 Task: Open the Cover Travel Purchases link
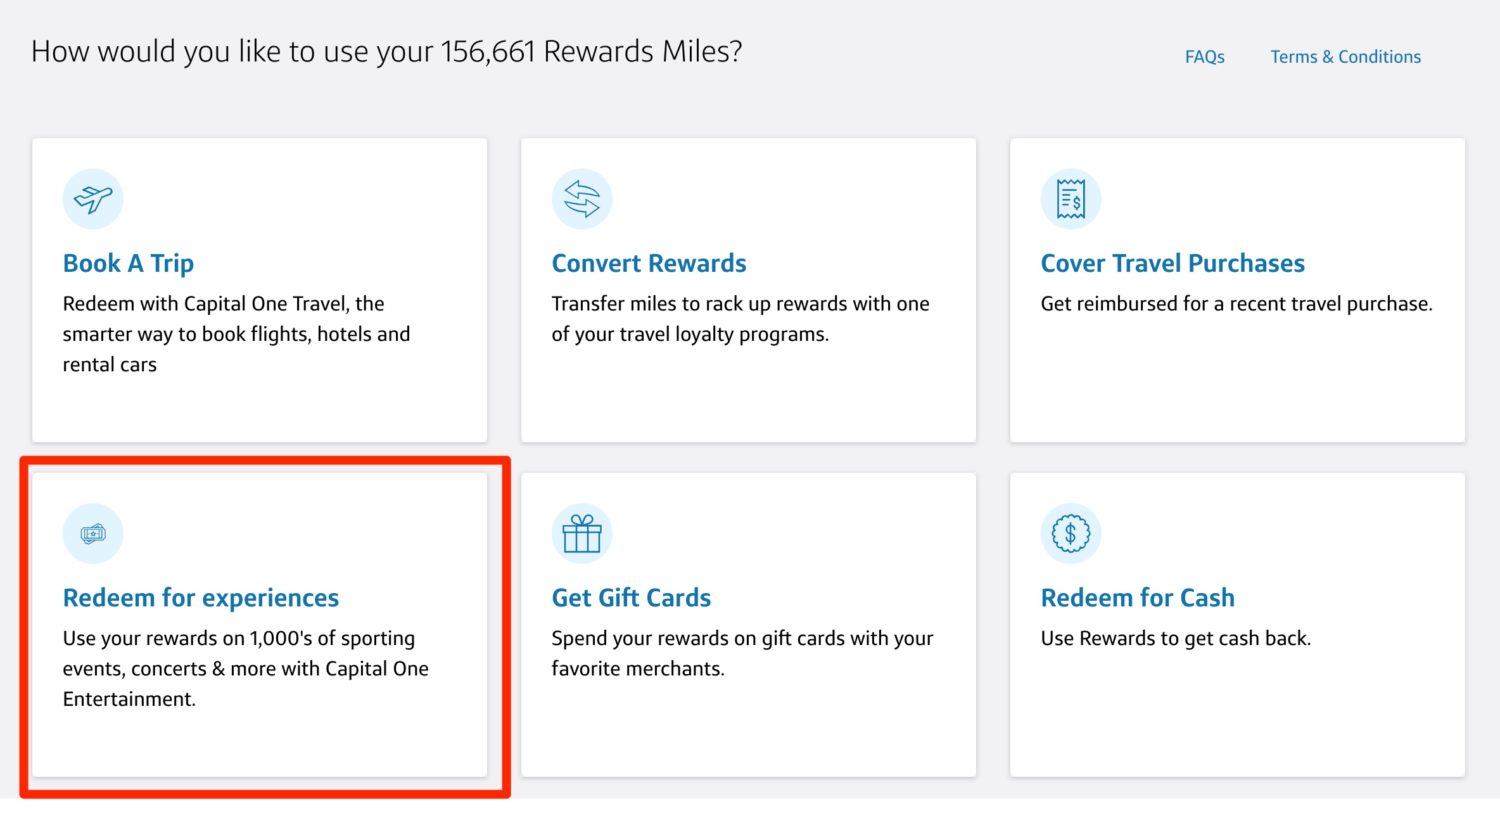tap(1172, 263)
